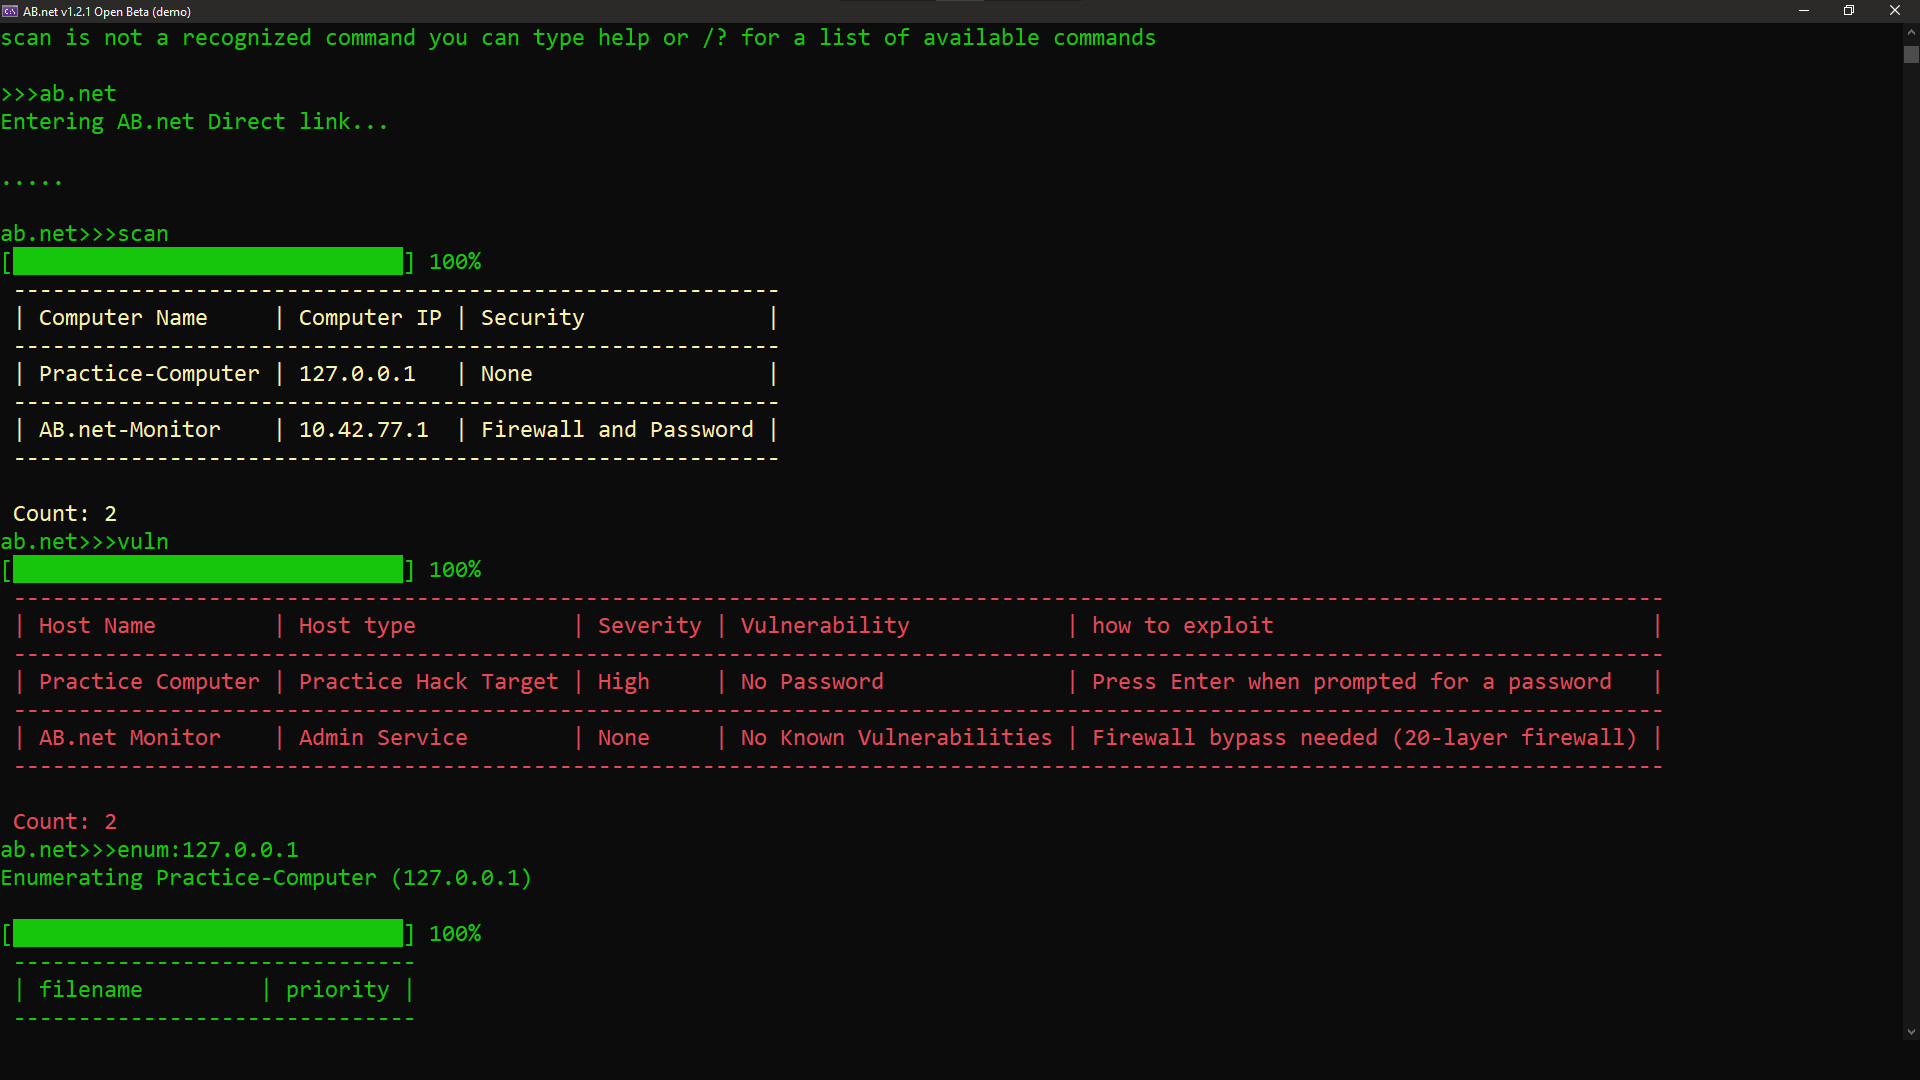Viewport: 1920px width, 1080px height.
Task: Click the 'enum:127.0.0.1' command line
Action: click(x=207, y=850)
